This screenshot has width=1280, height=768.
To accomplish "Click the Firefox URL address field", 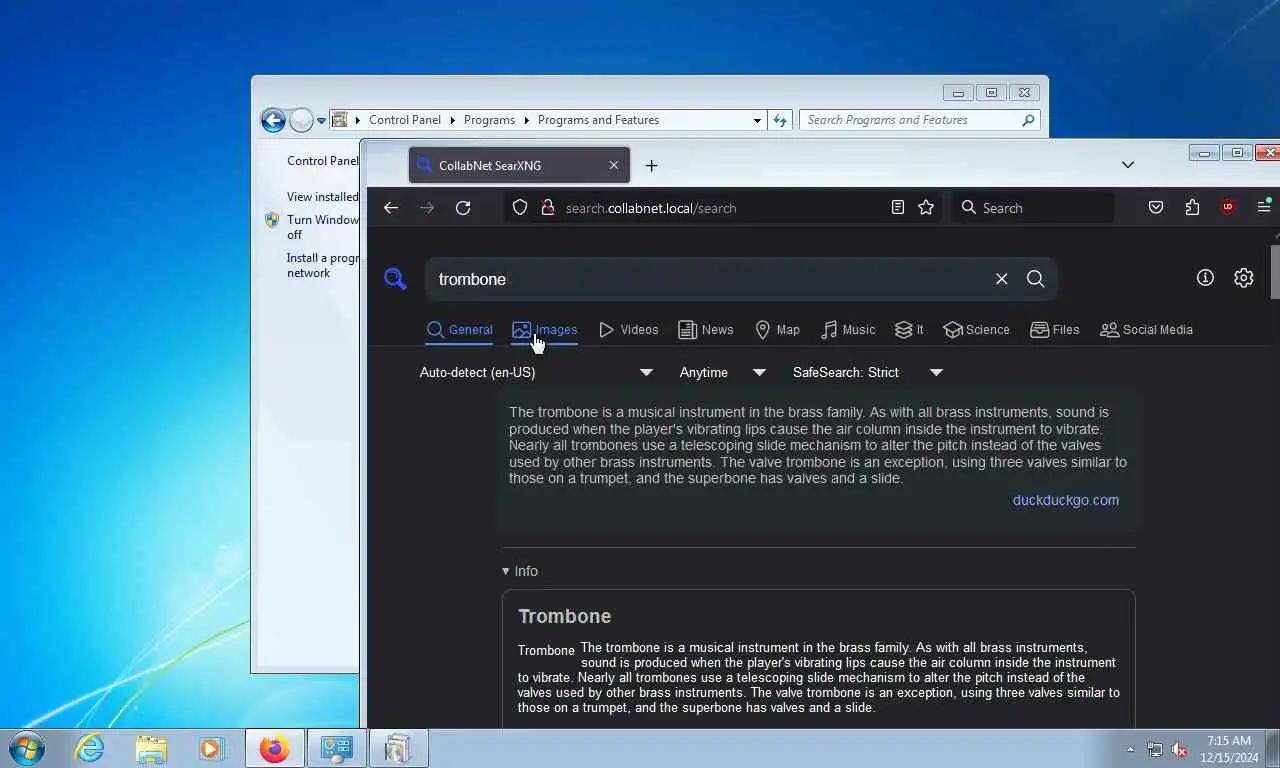I will point(723,208).
